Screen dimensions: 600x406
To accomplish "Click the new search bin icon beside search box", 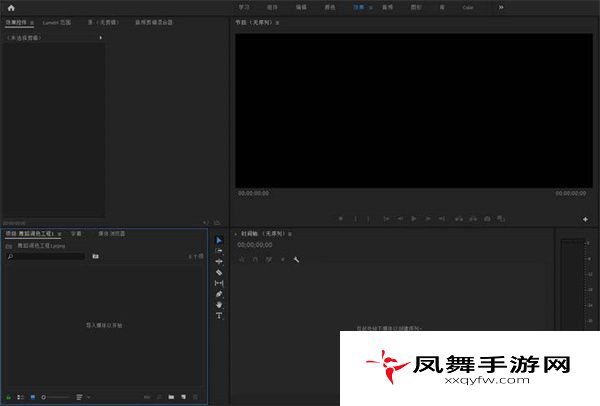I will tap(95, 256).
